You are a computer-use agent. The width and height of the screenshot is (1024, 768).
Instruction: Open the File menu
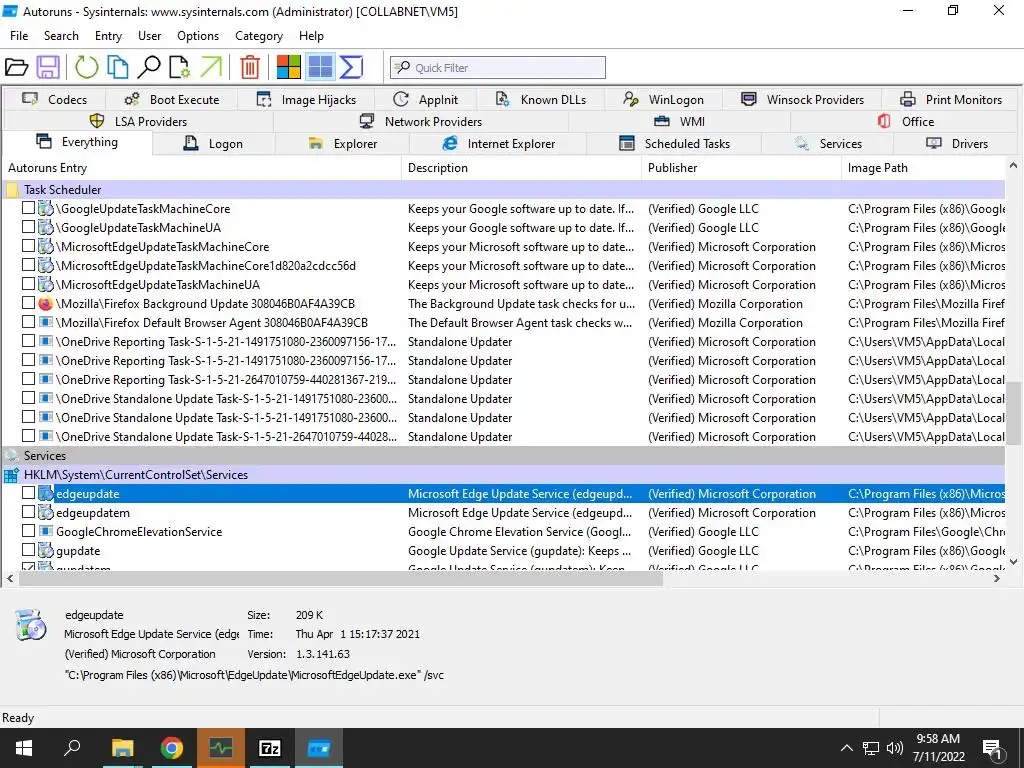(x=19, y=36)
